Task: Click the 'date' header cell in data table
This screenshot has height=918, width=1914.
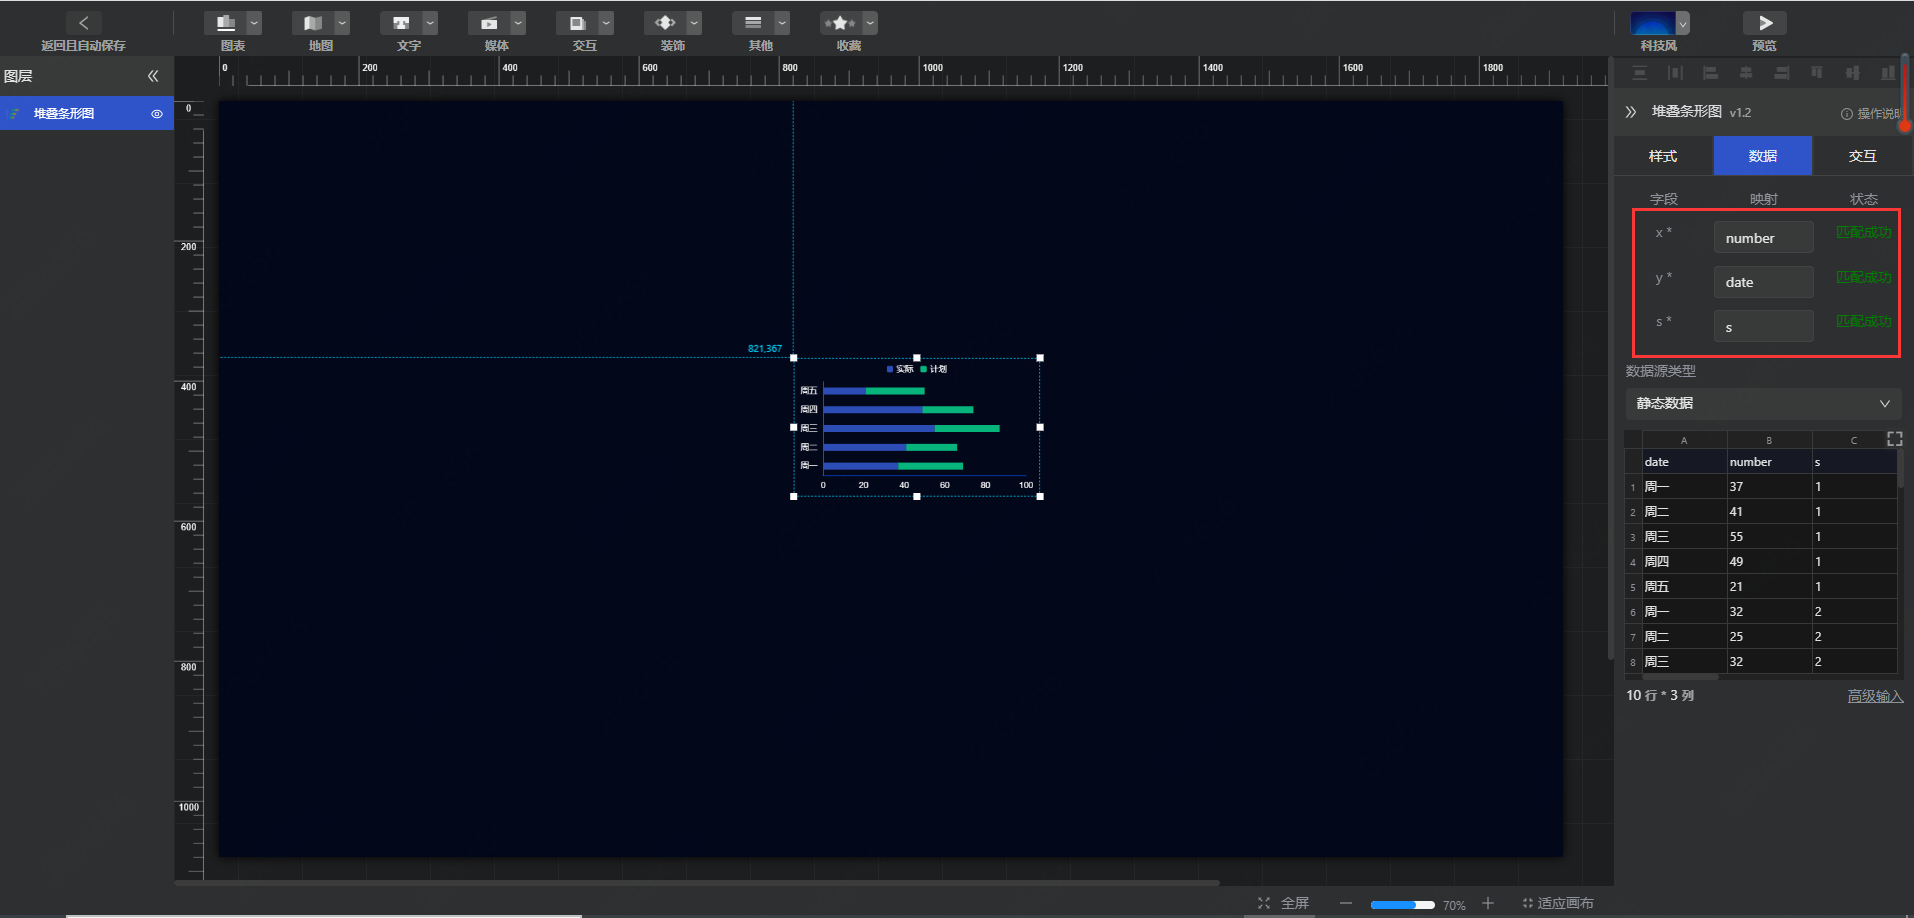Action: (1684, 462)
